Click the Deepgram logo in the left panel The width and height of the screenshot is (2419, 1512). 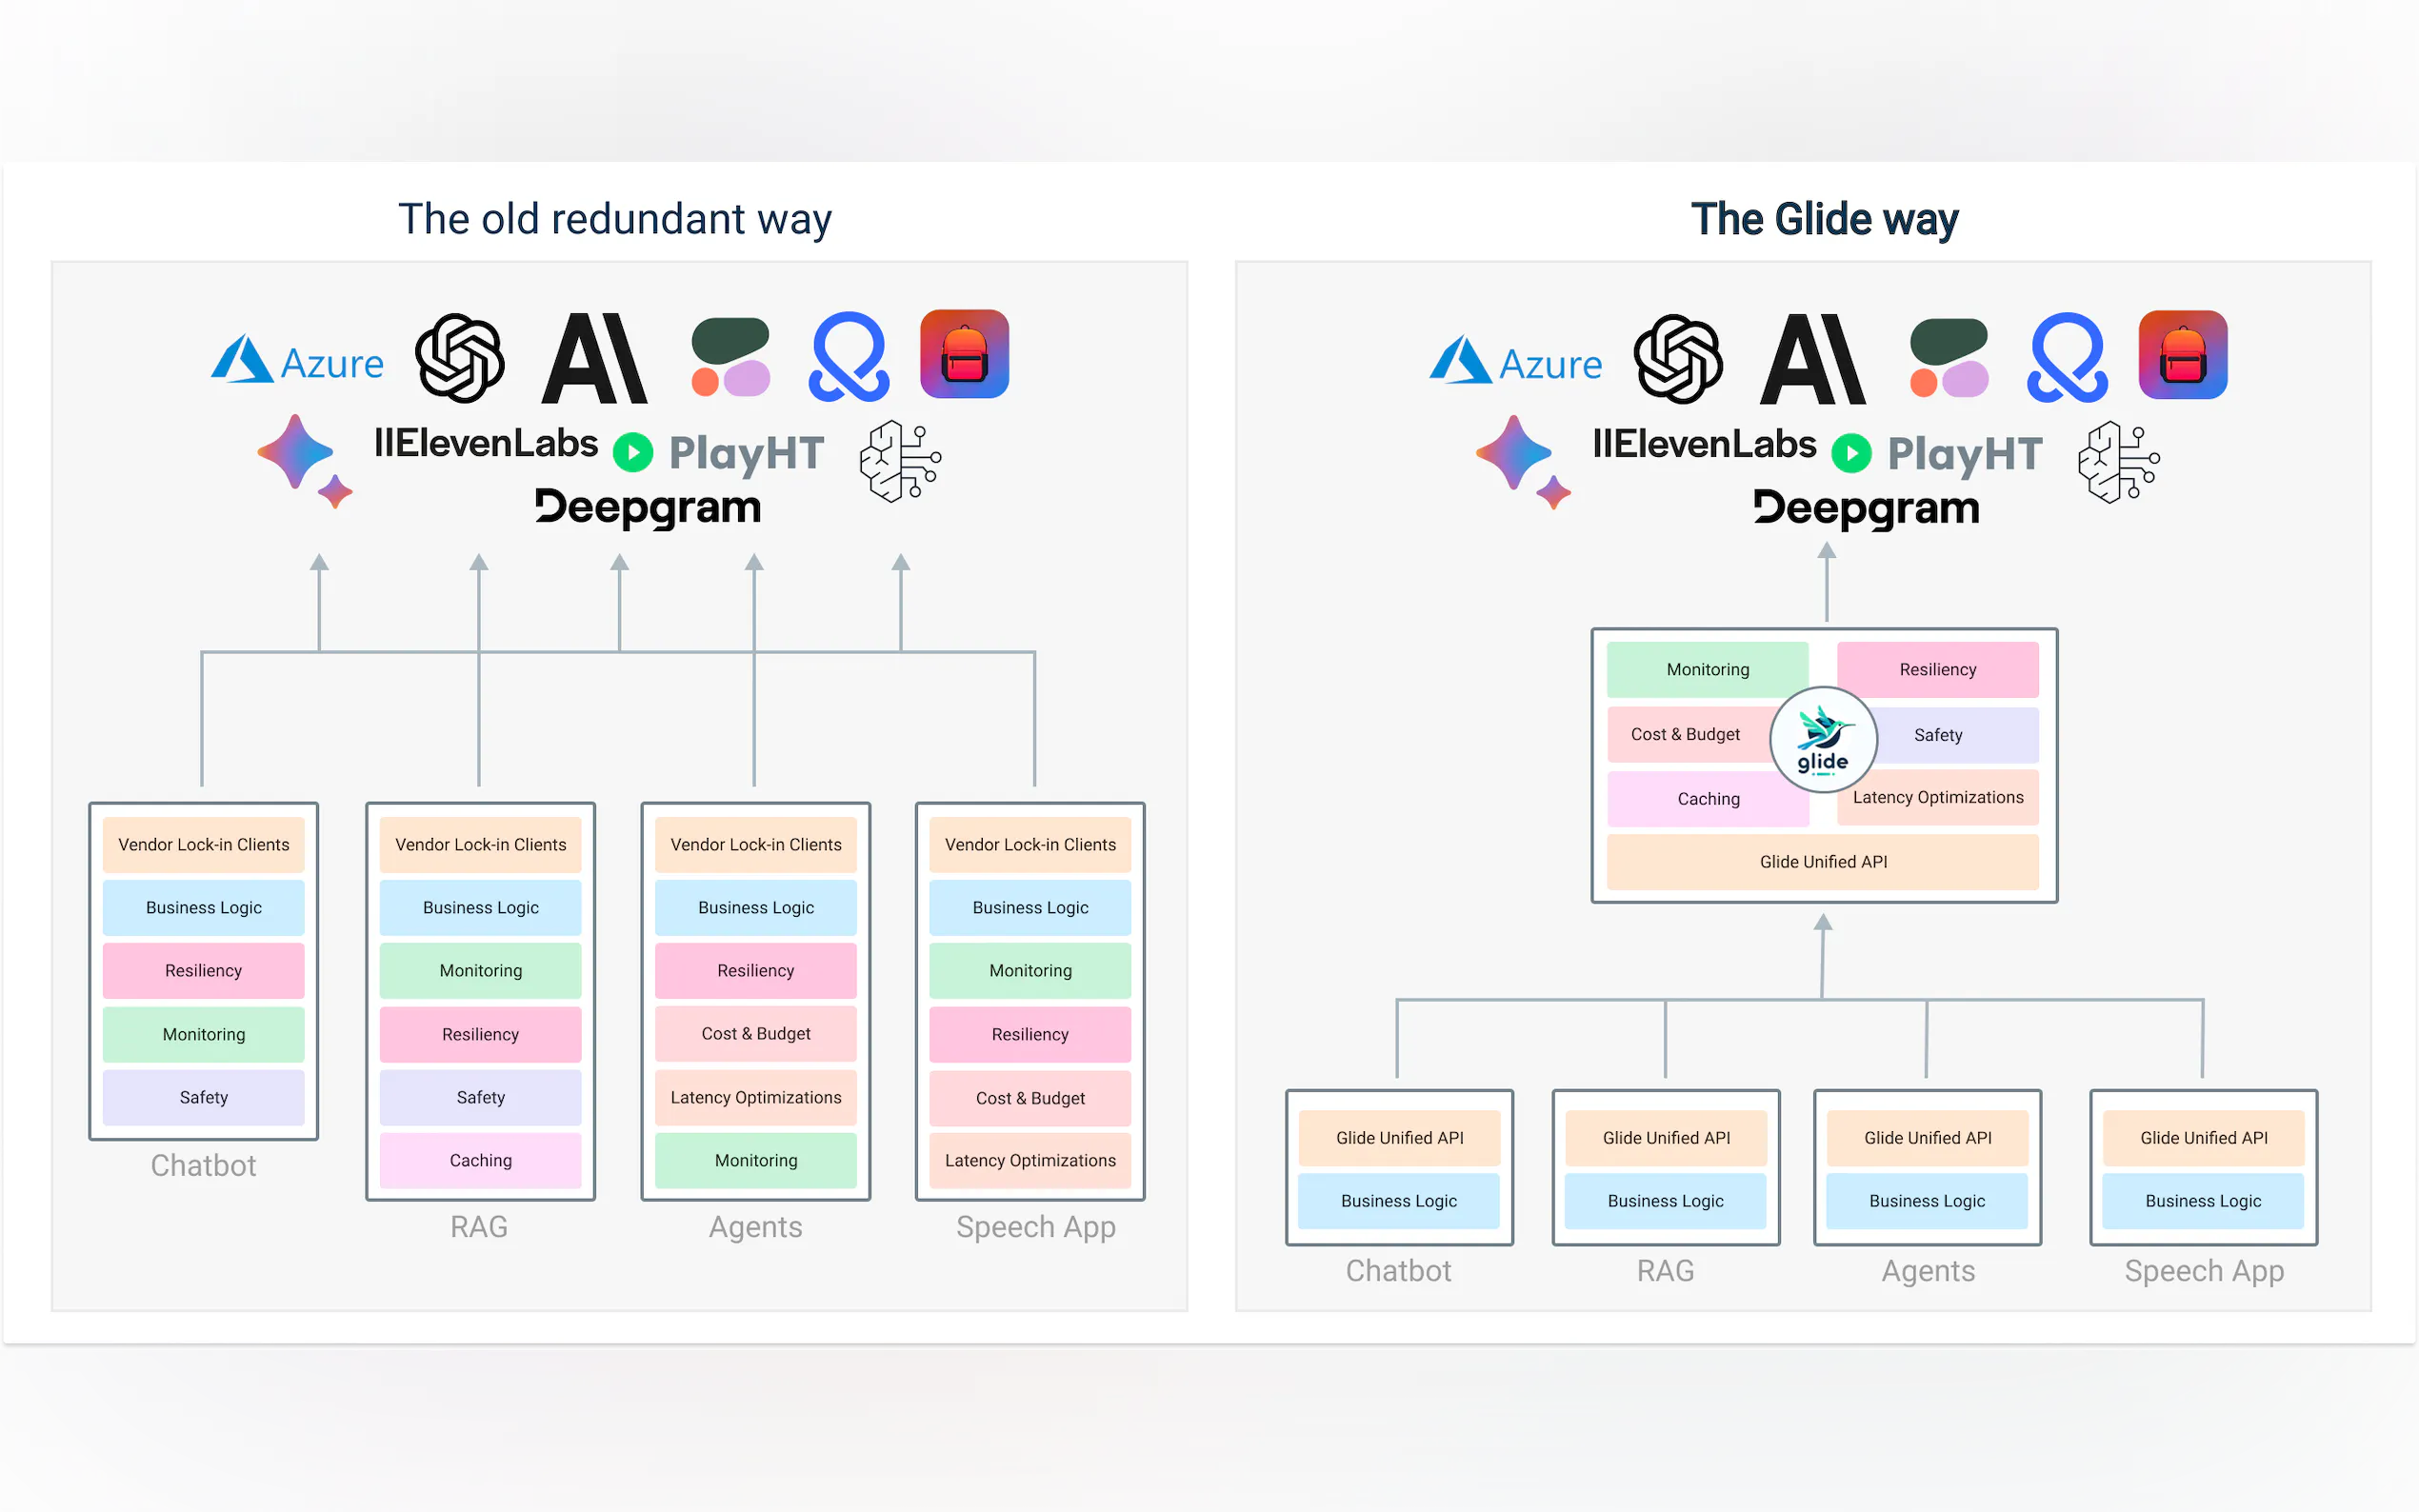coord(648,507)
